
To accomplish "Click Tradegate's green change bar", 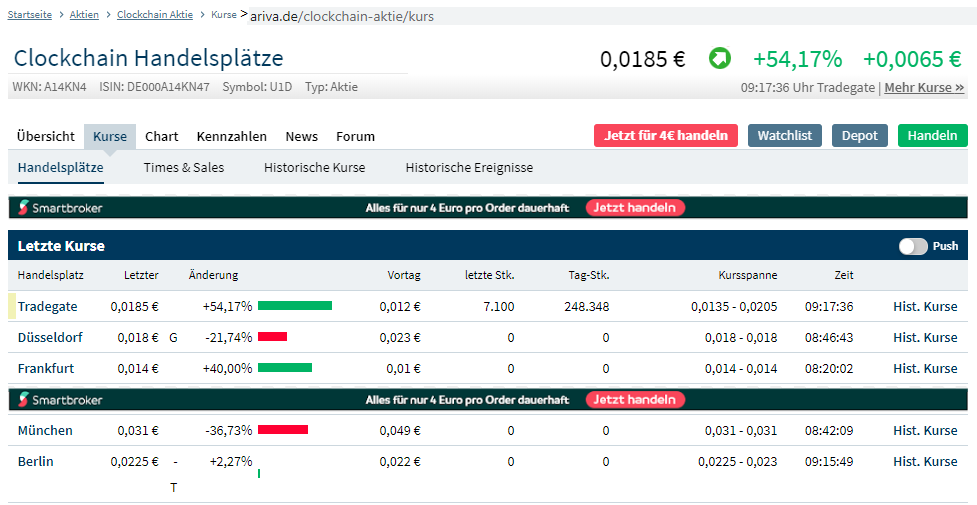I will coord(295,305).
